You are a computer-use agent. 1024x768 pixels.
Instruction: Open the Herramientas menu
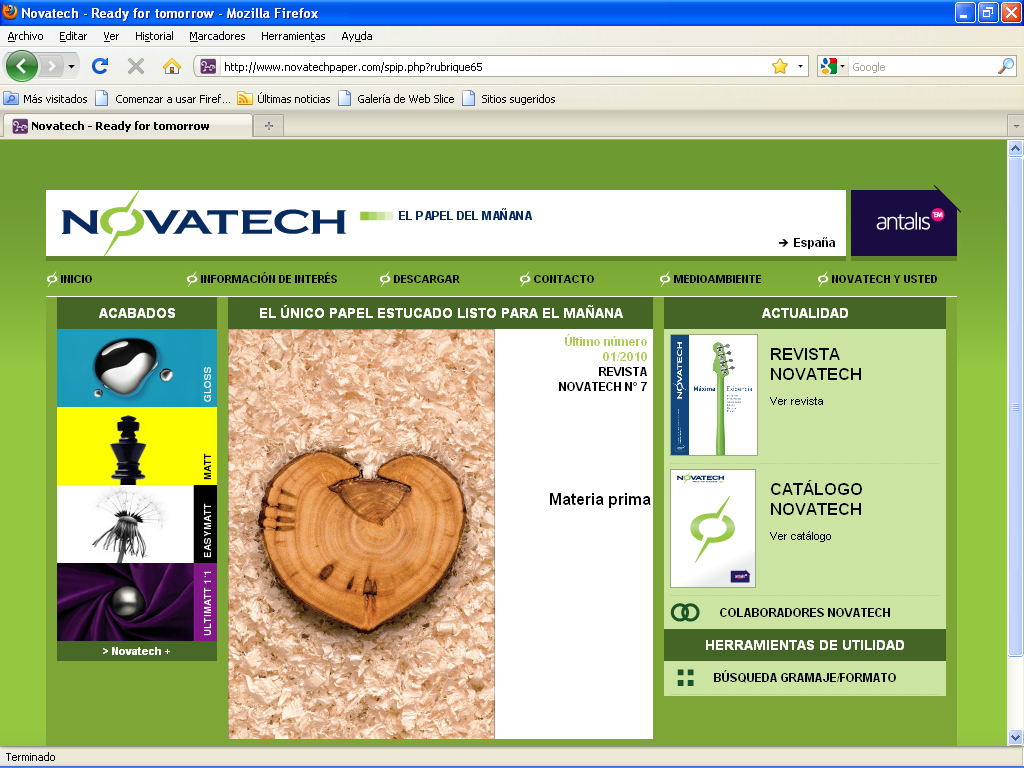[x=293, y=36]
